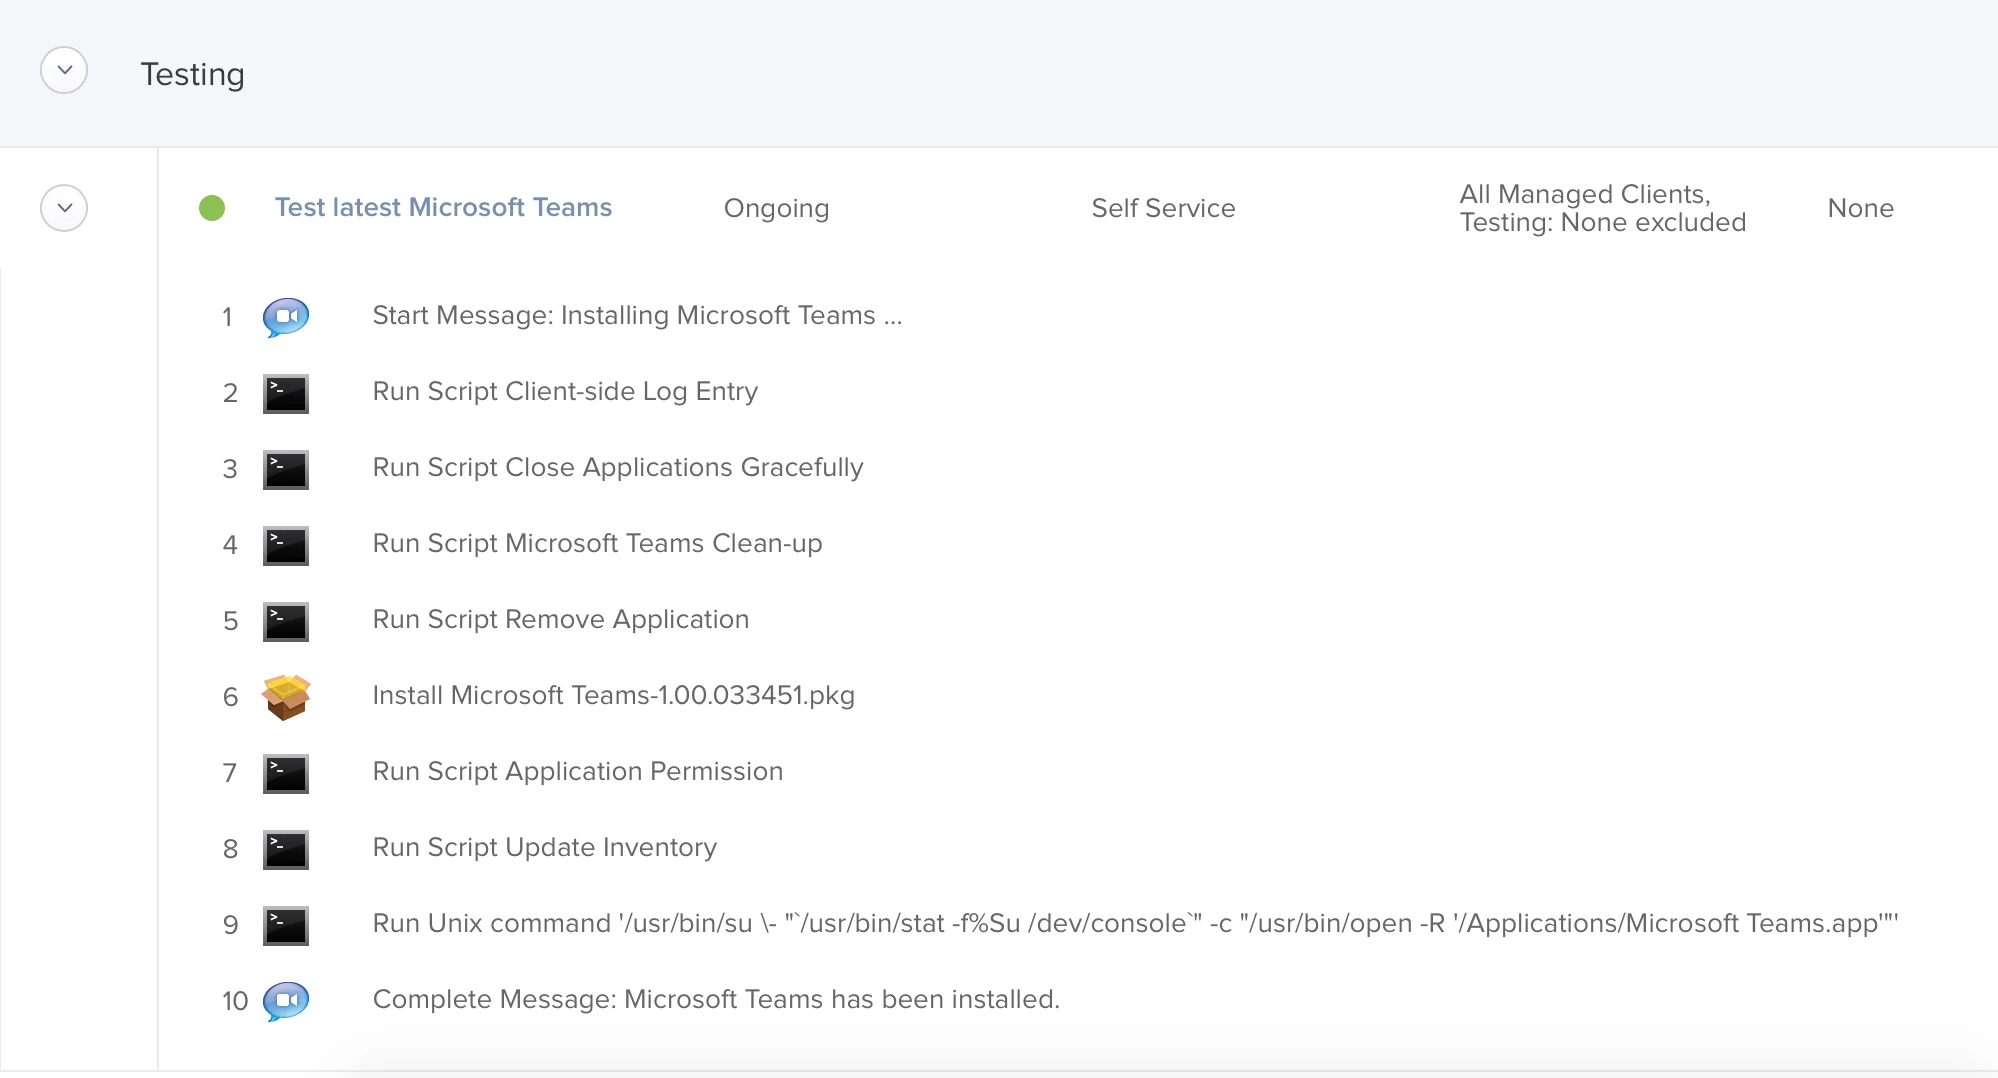Click the 'All Managed Clients, Testing: None excluded' scope
1998x1078 pixels.
[1603, 208]
